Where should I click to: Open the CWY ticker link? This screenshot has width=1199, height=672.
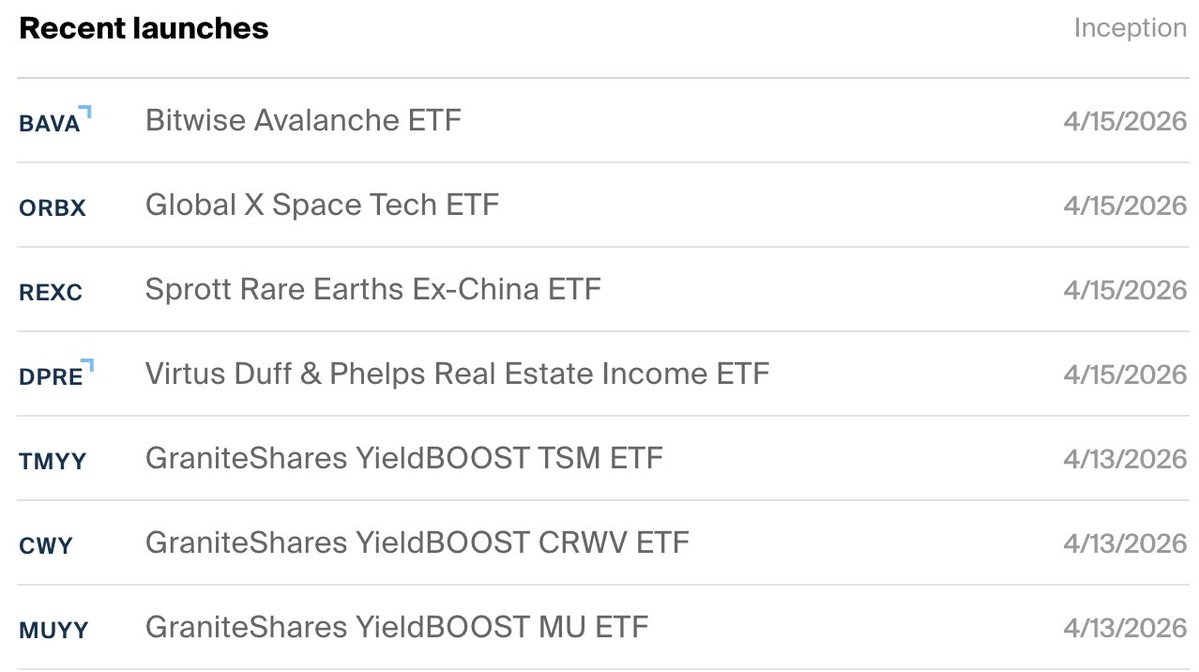pos(45,546)
